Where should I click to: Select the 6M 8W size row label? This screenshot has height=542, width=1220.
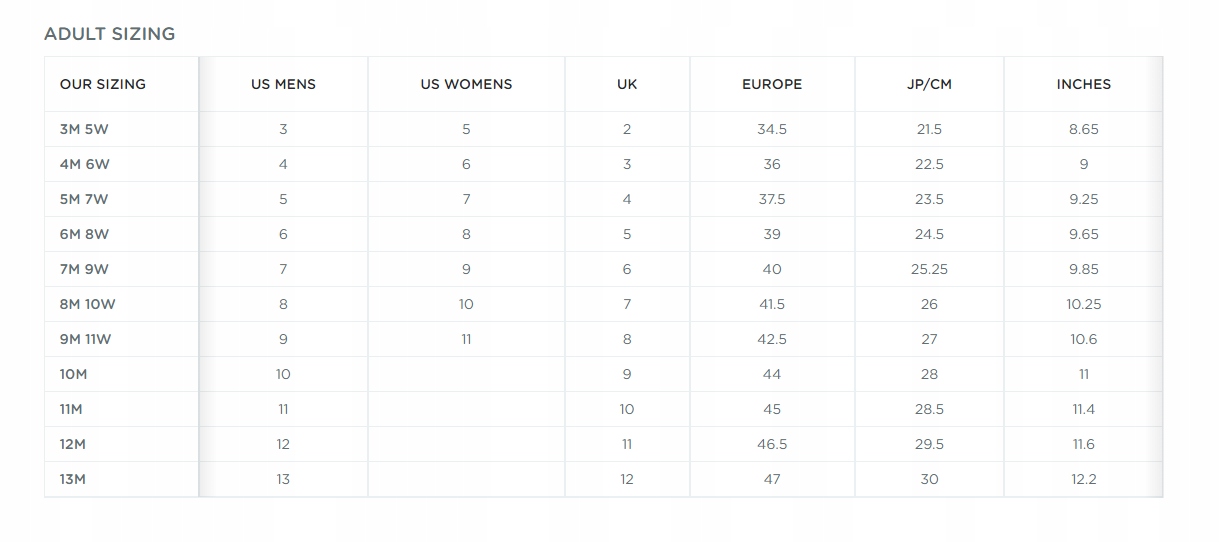(85, 235)
